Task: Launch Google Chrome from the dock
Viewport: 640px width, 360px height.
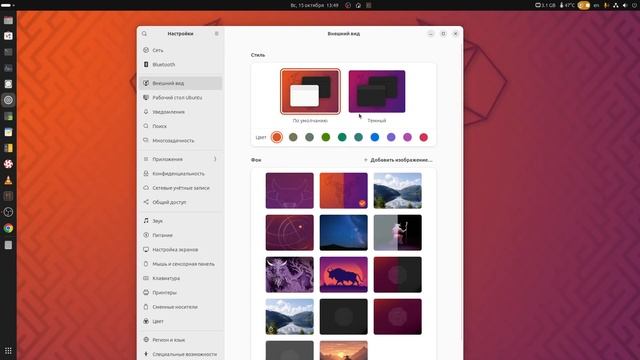Action: [x=8, y=228]
